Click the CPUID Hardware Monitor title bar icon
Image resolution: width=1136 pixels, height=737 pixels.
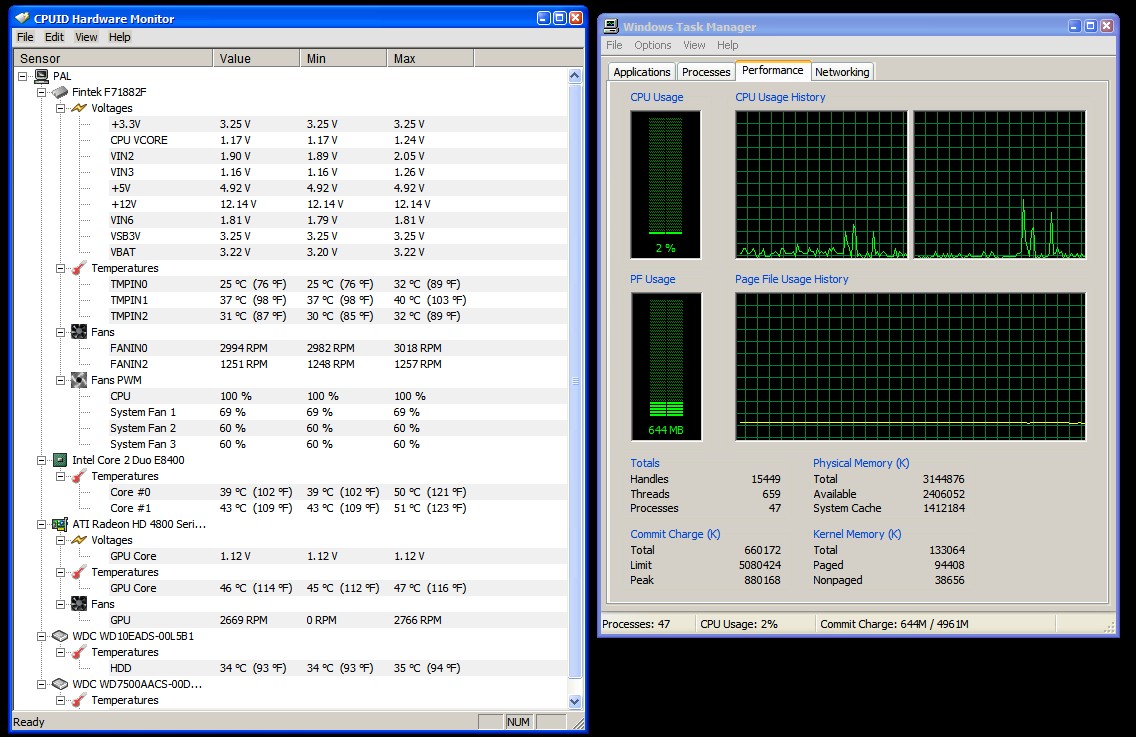(x=22, y=18)
